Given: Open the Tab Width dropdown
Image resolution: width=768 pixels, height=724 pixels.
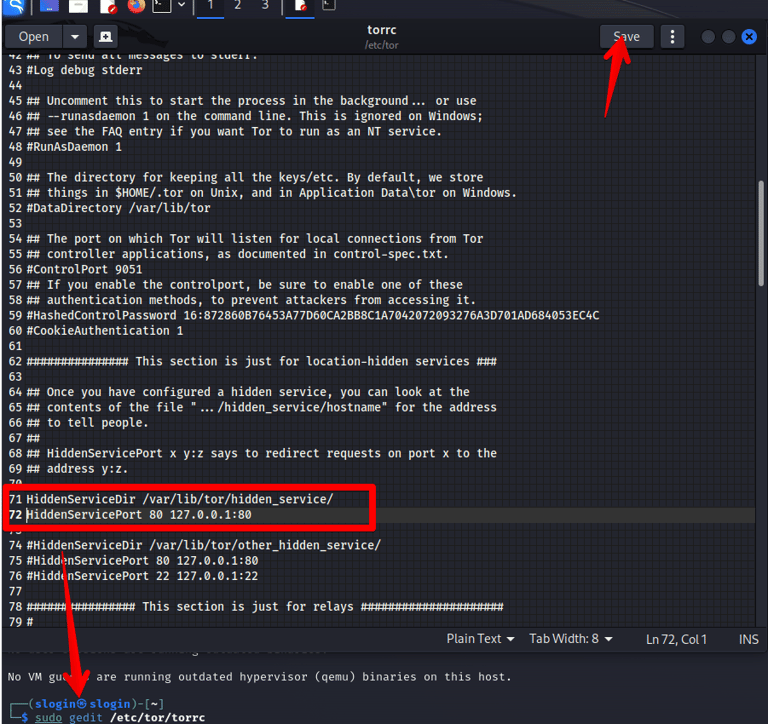Looking at the screenshot, I should pyautogui.click(x=571, y=639).
